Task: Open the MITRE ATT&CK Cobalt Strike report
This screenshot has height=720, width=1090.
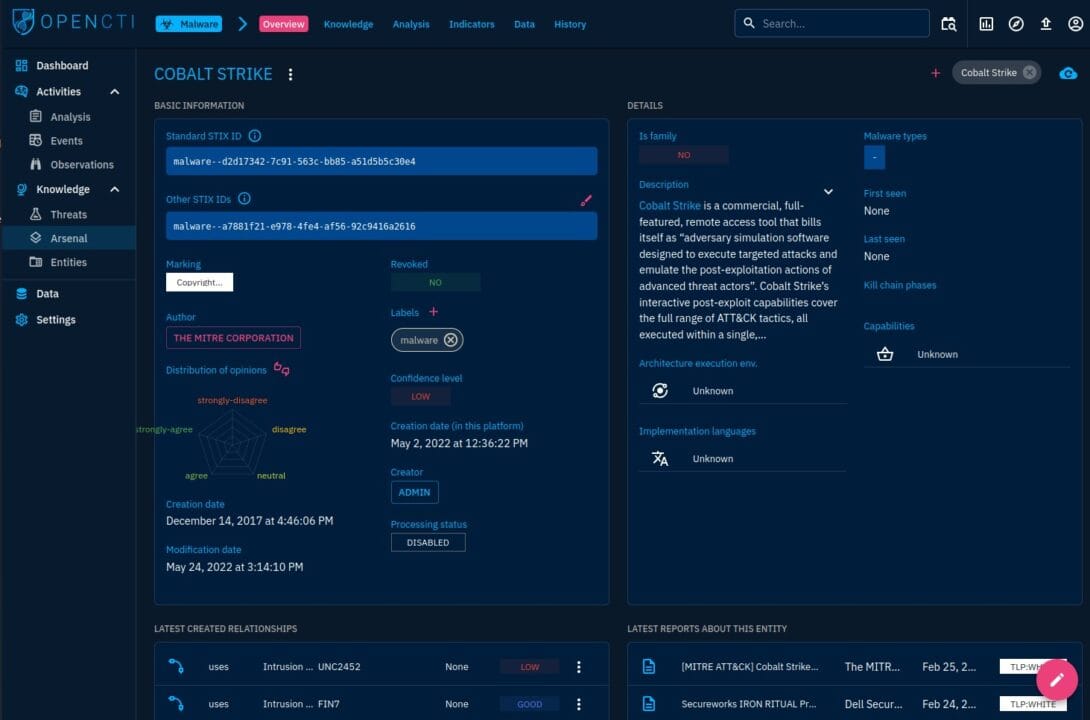Action: (x=854, y=666)
